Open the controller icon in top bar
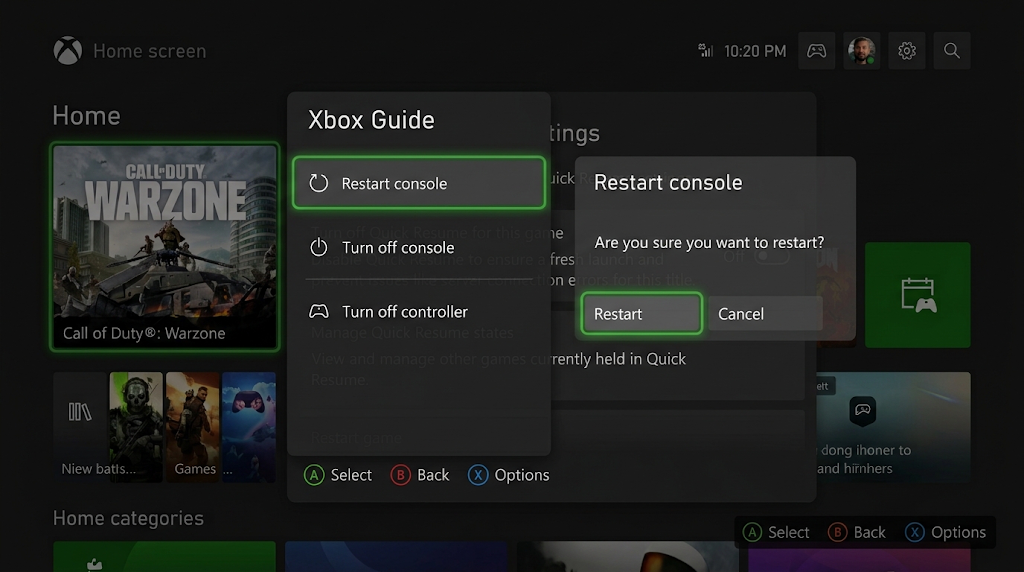This screenshot has width=1024, height=572. pyautogui.click(x=816, y=51)
